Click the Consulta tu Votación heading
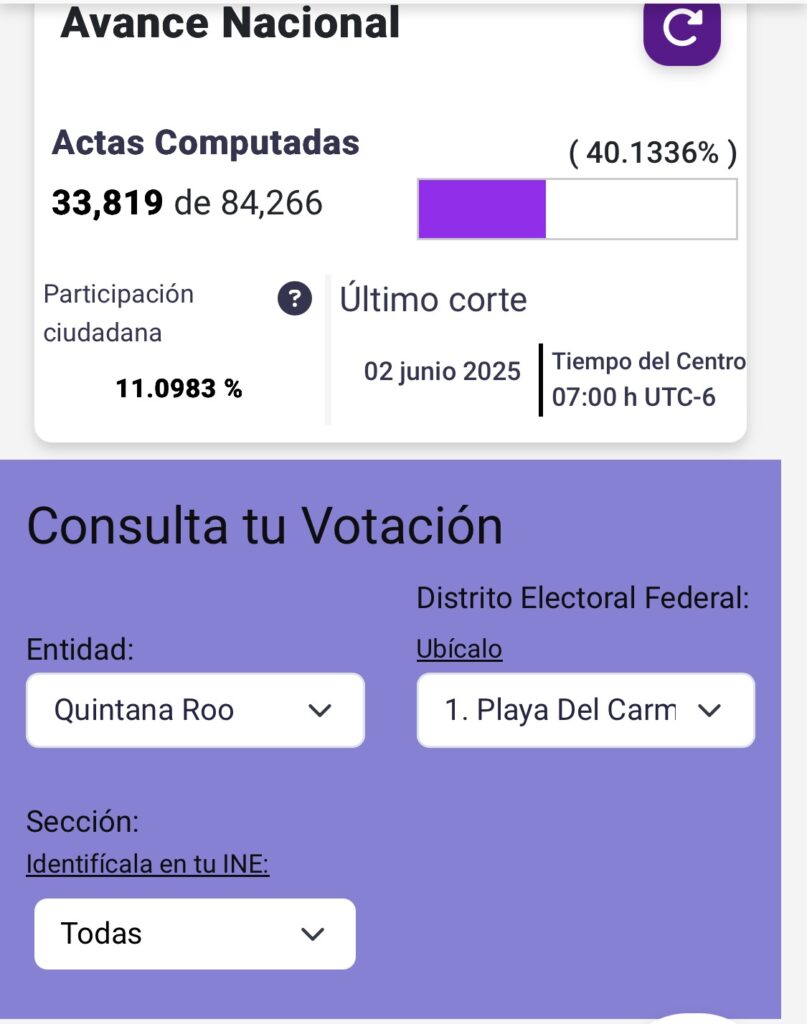The width and height of the screenshot is (807, 1024). tap(265, 526)
